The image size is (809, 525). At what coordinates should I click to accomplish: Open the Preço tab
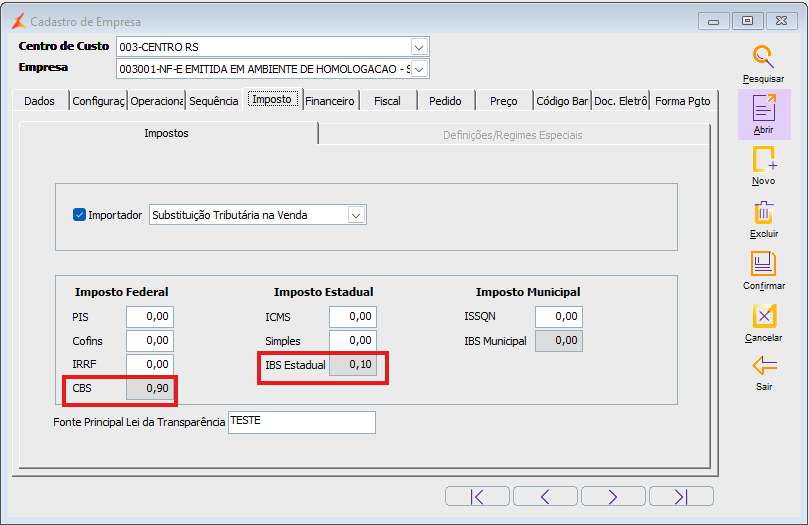[x=504, y=101]
